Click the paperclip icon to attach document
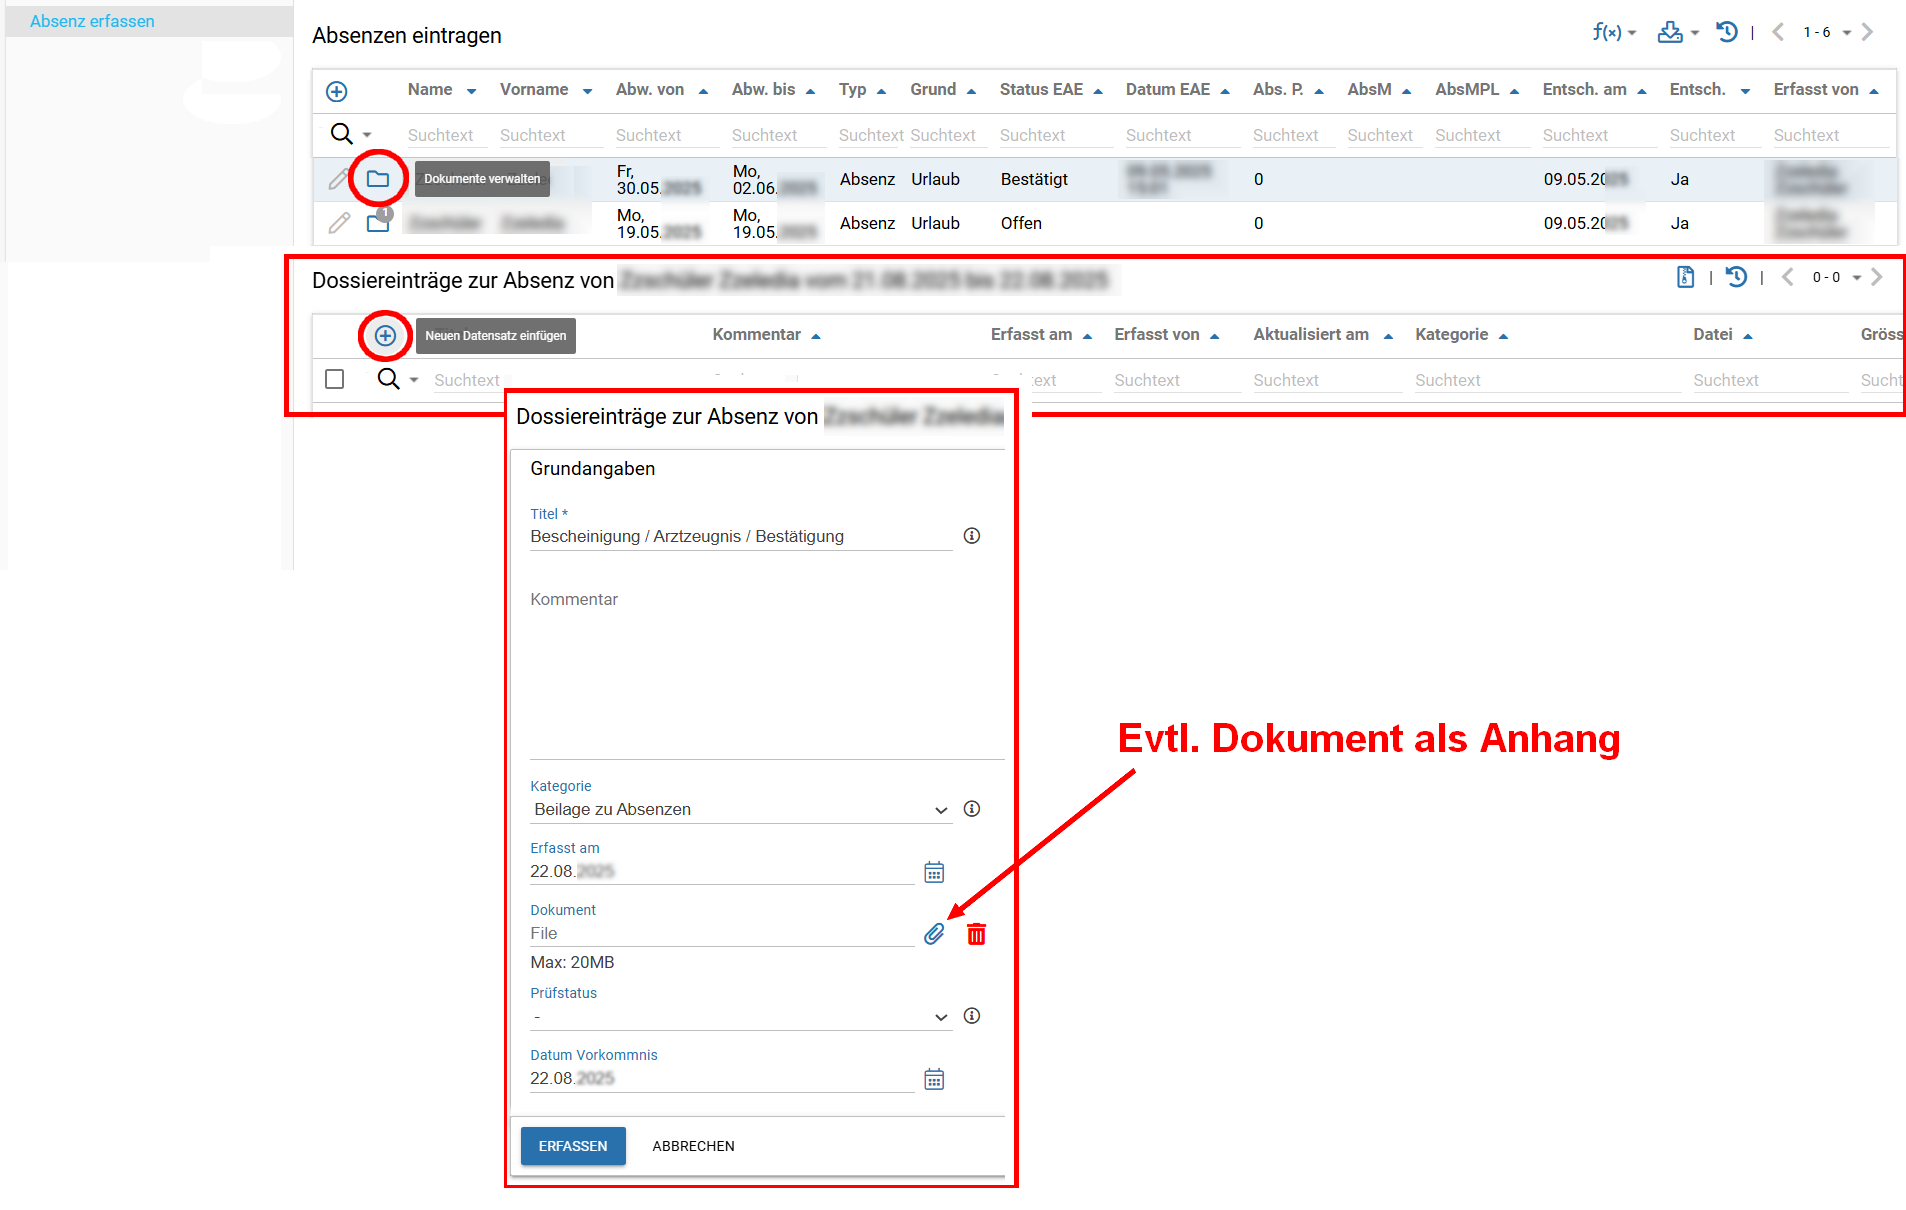1906x1210 pixels. [933, 934]
